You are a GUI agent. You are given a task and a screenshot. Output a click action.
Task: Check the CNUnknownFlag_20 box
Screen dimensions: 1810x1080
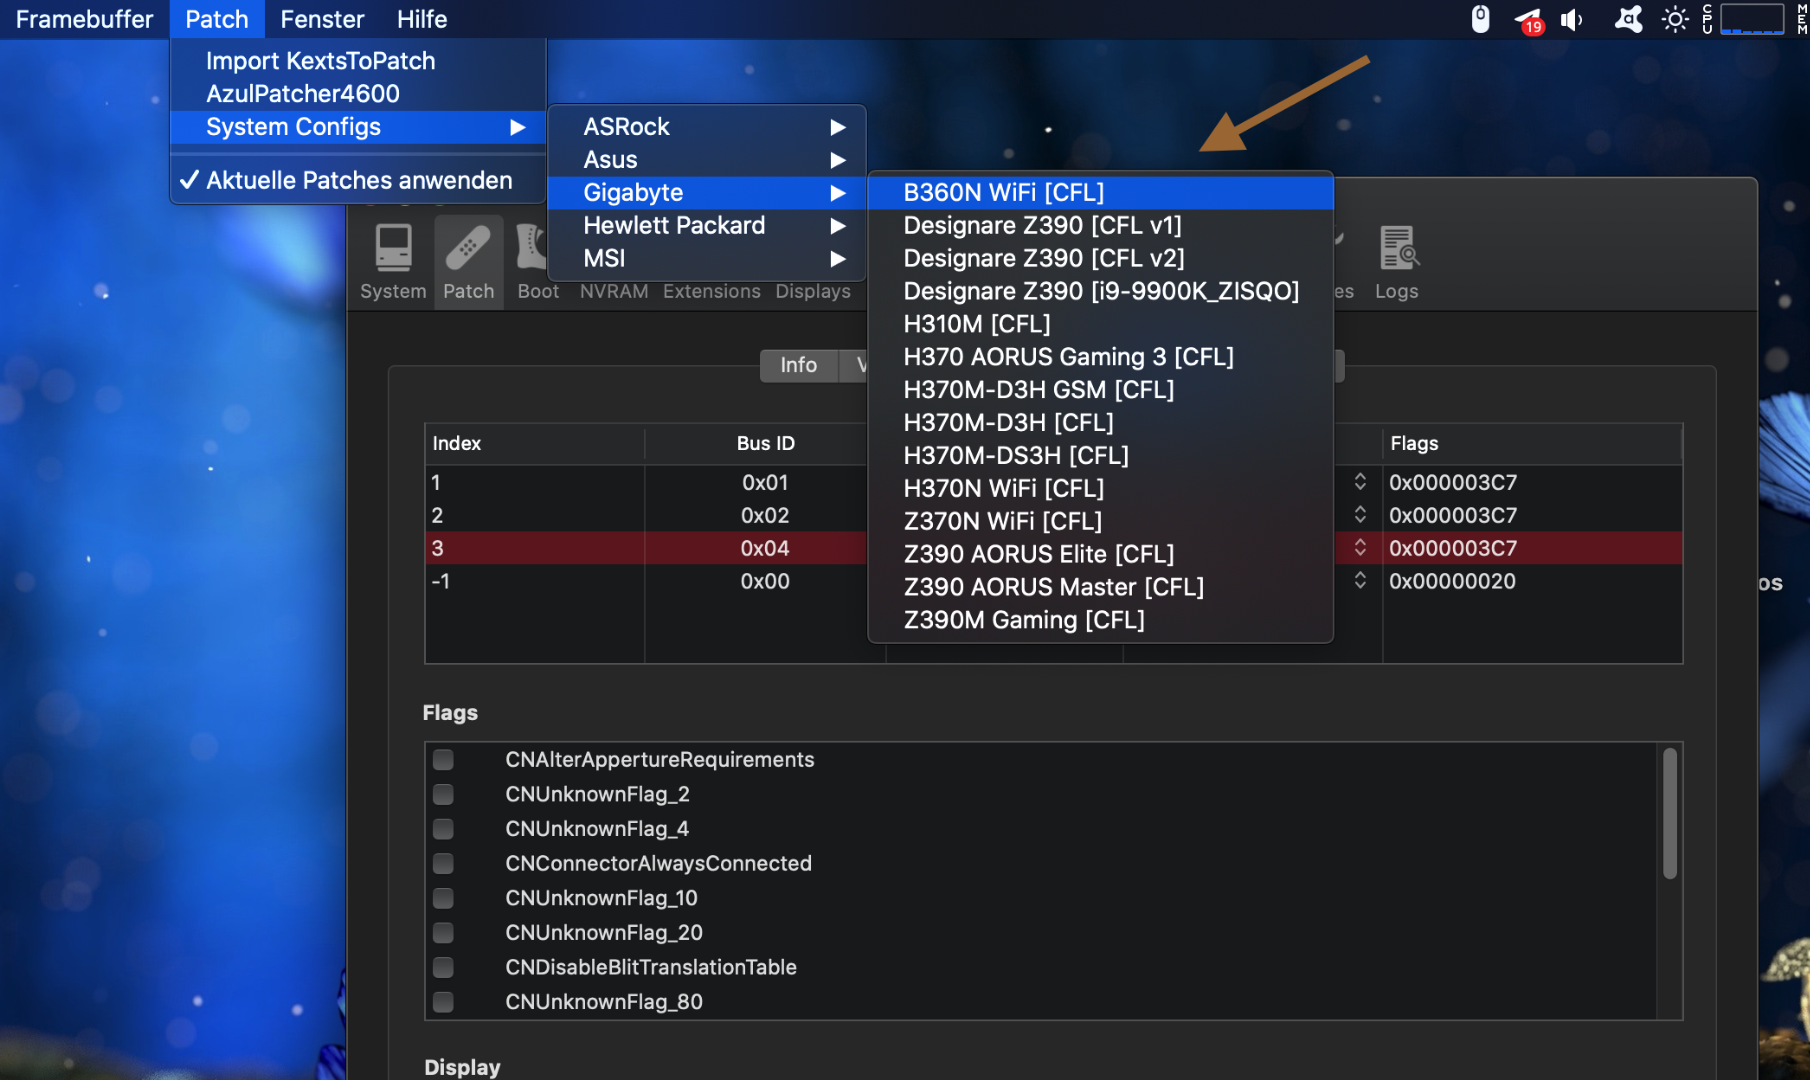443,933
